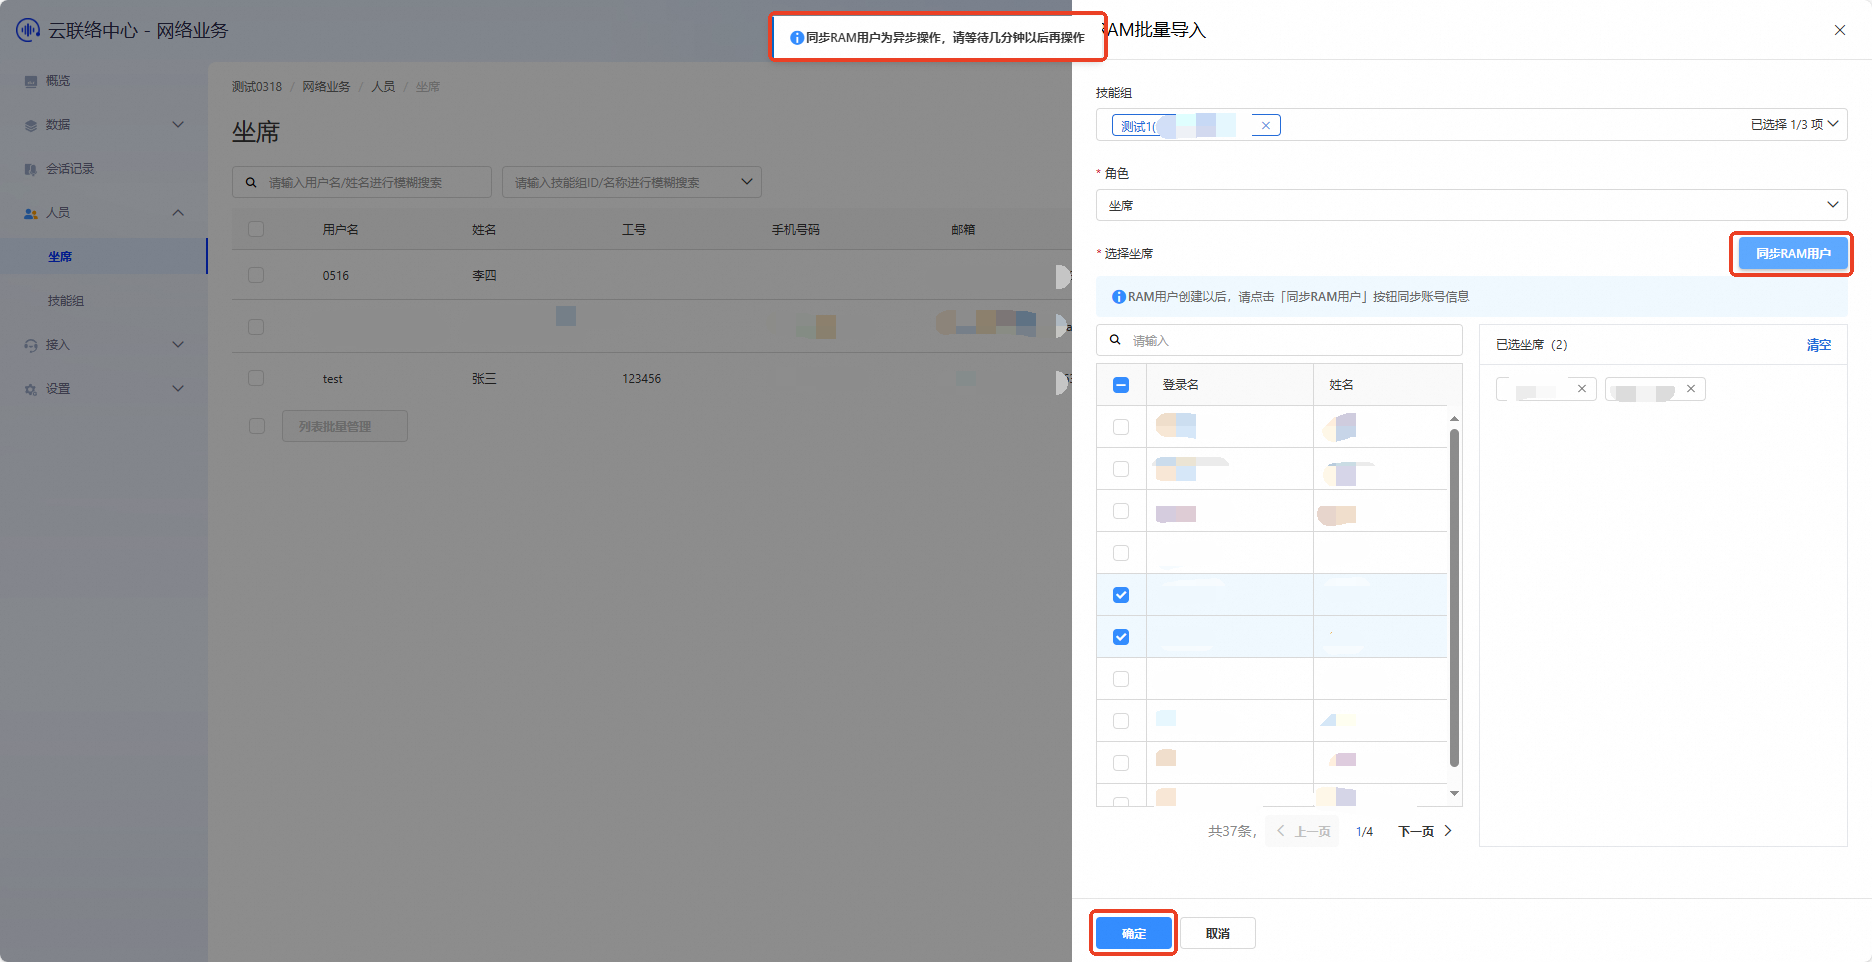This screenshot has width=1872, height=962.
Task: Open the 技能组ID/名称 filter dropdown
Action: 632,182
